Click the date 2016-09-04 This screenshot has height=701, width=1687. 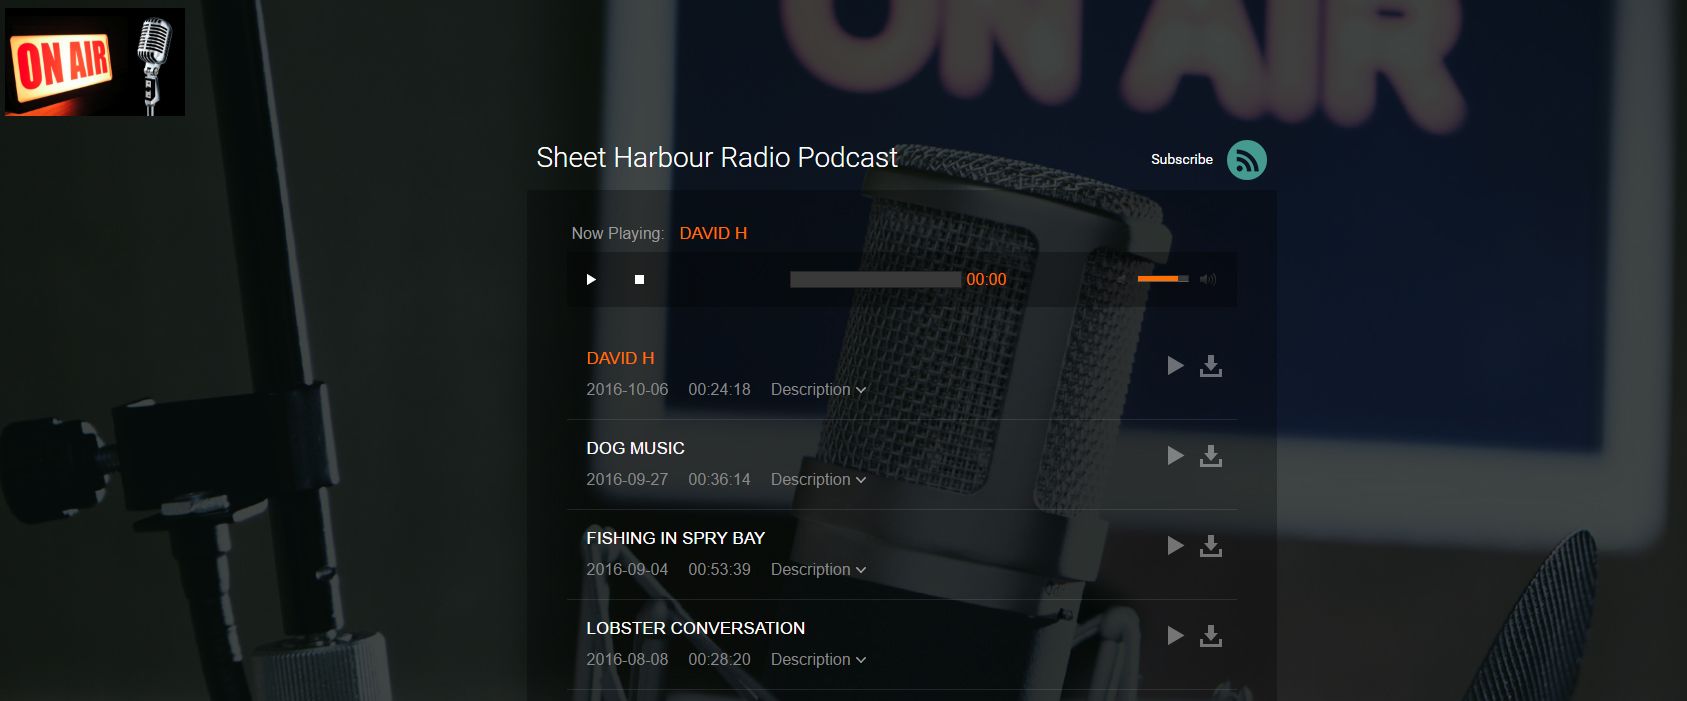[x=627, y=569]
